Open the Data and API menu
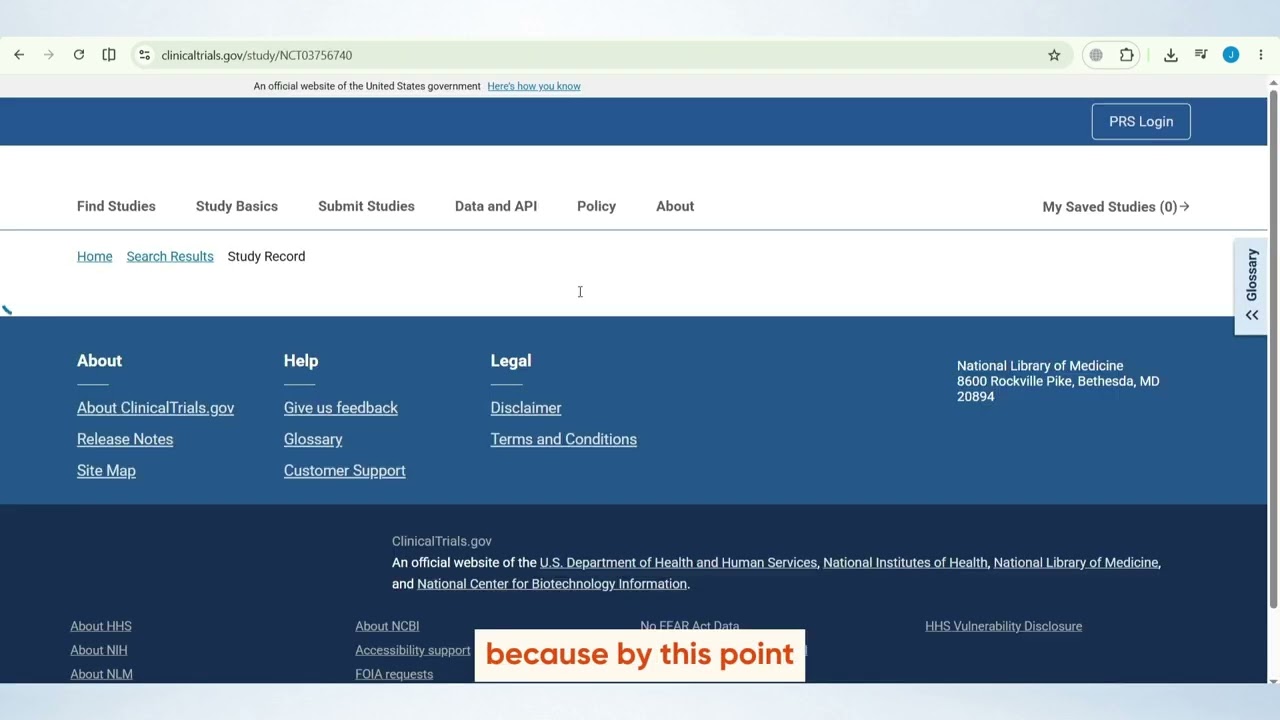The width and height of the screenshot is (1280, 720). 496,206
